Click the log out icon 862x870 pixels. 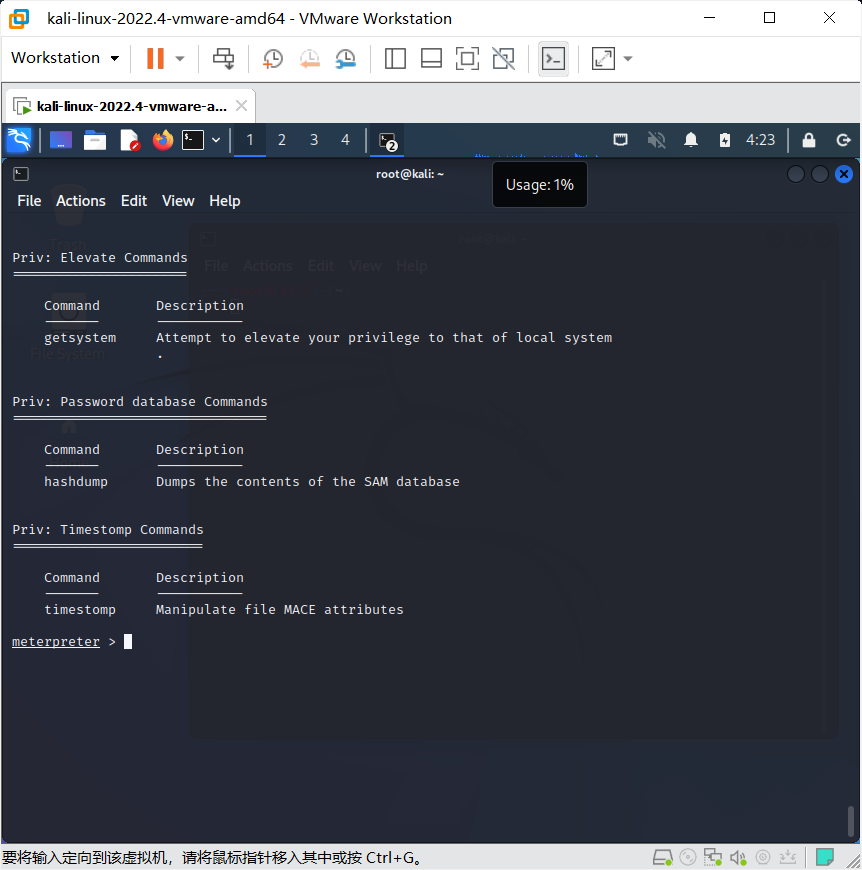(843, 140)
